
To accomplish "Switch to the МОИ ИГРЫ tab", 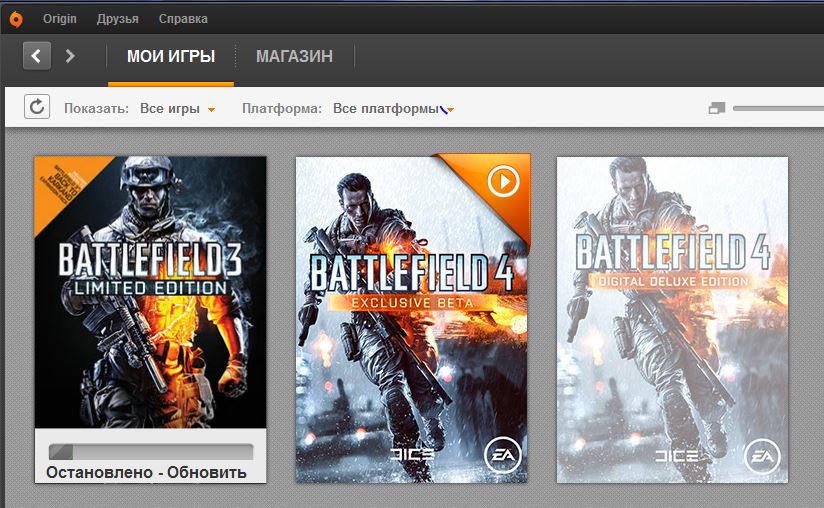I will (x=171, y=56).
